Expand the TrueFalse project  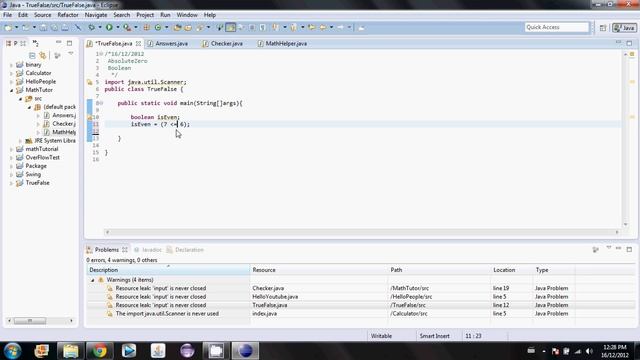tap(11, 183)
